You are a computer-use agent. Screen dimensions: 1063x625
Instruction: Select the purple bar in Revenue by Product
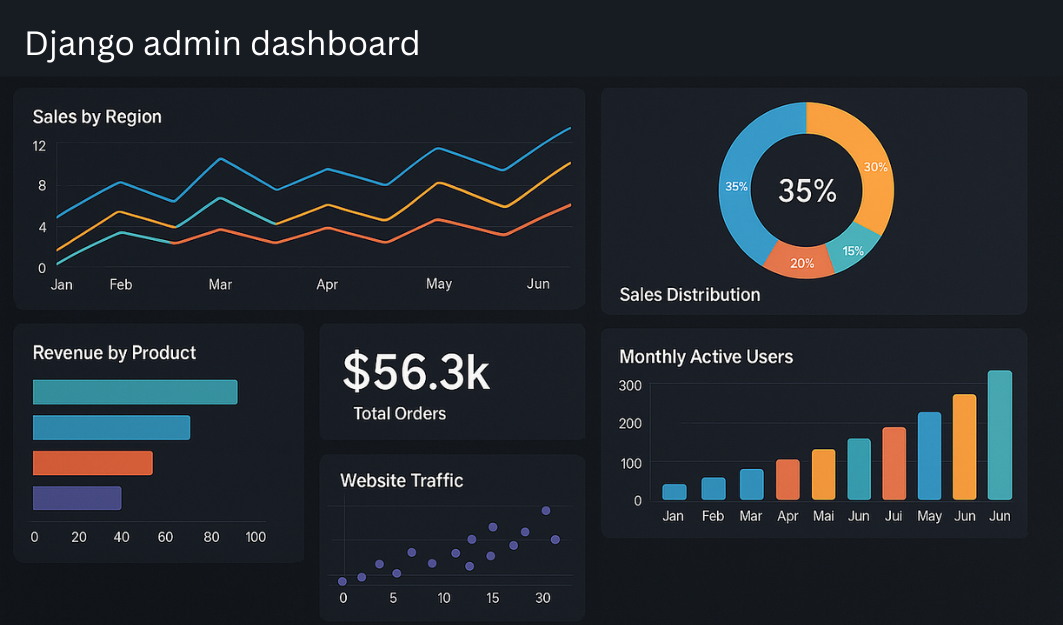pos(77,498)
